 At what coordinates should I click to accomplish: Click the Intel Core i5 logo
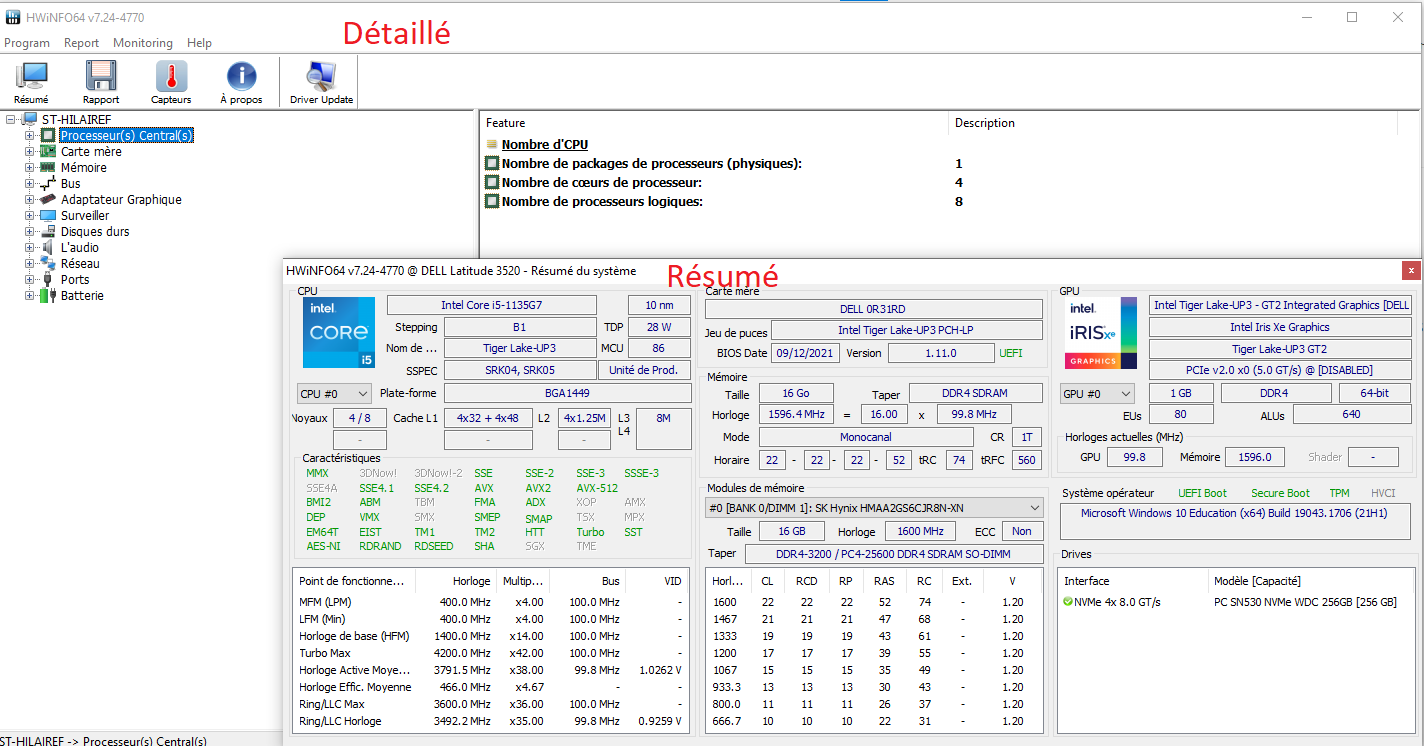(x=339, y=333)
